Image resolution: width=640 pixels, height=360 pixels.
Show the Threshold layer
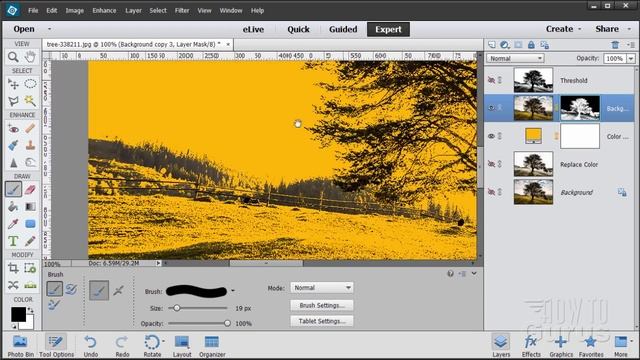[x=491, y=80]
